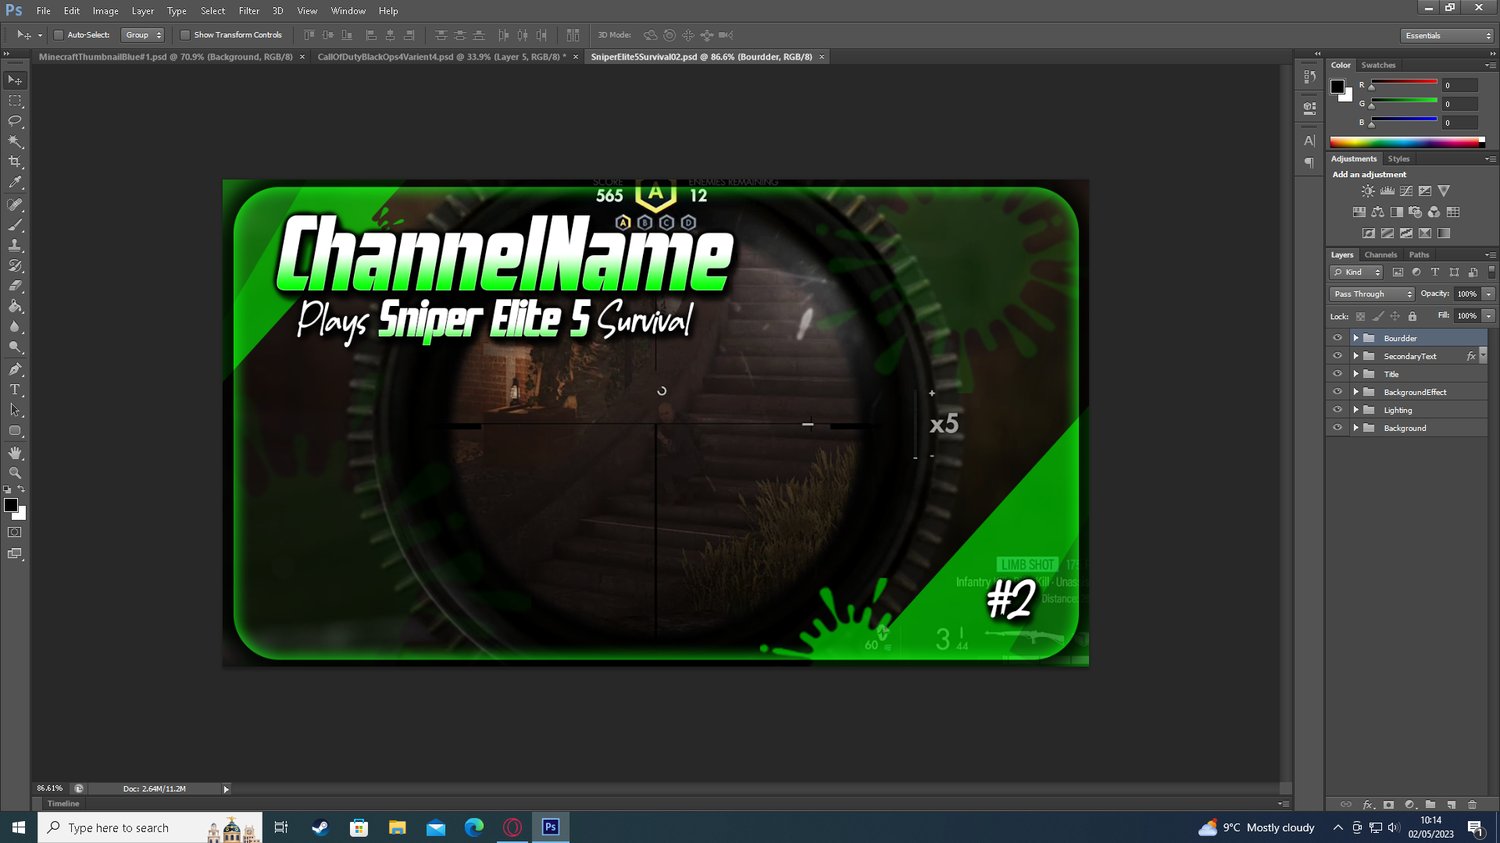Select the Hand tool
Viewport: 1500px width, 843px height.
point(15,453)
